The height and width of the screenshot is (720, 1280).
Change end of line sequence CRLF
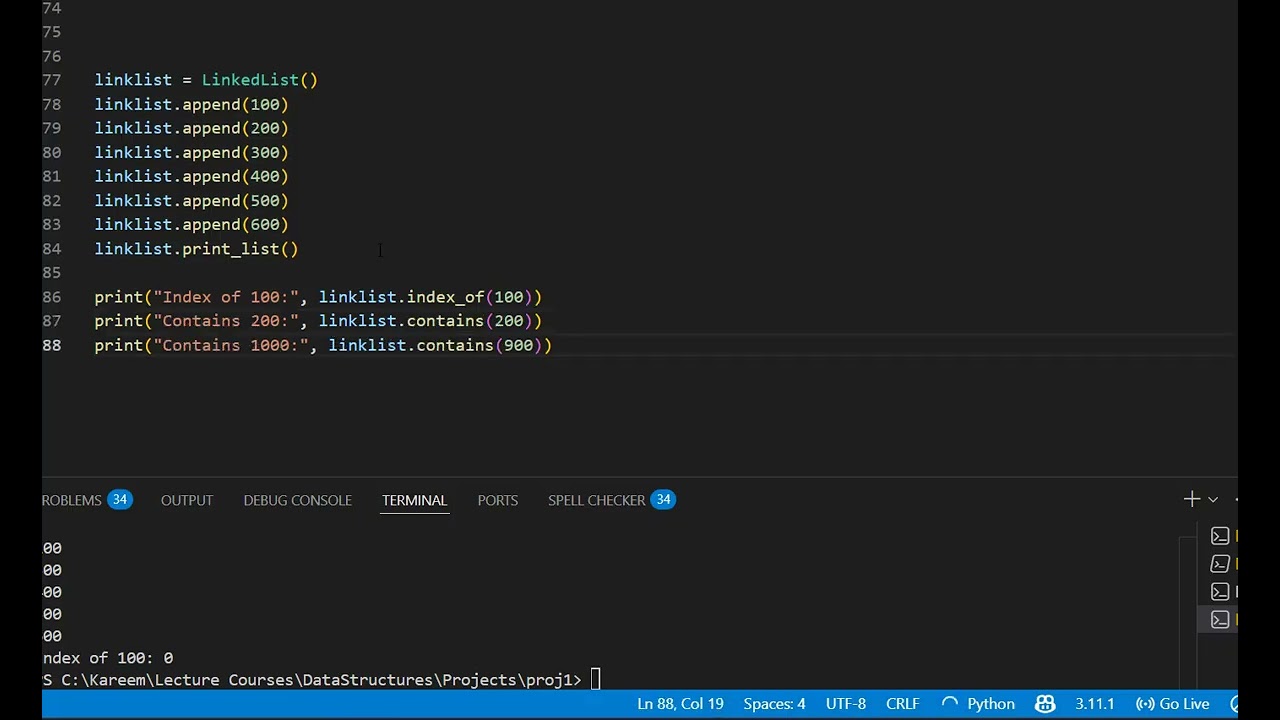[x=902, y=704]
